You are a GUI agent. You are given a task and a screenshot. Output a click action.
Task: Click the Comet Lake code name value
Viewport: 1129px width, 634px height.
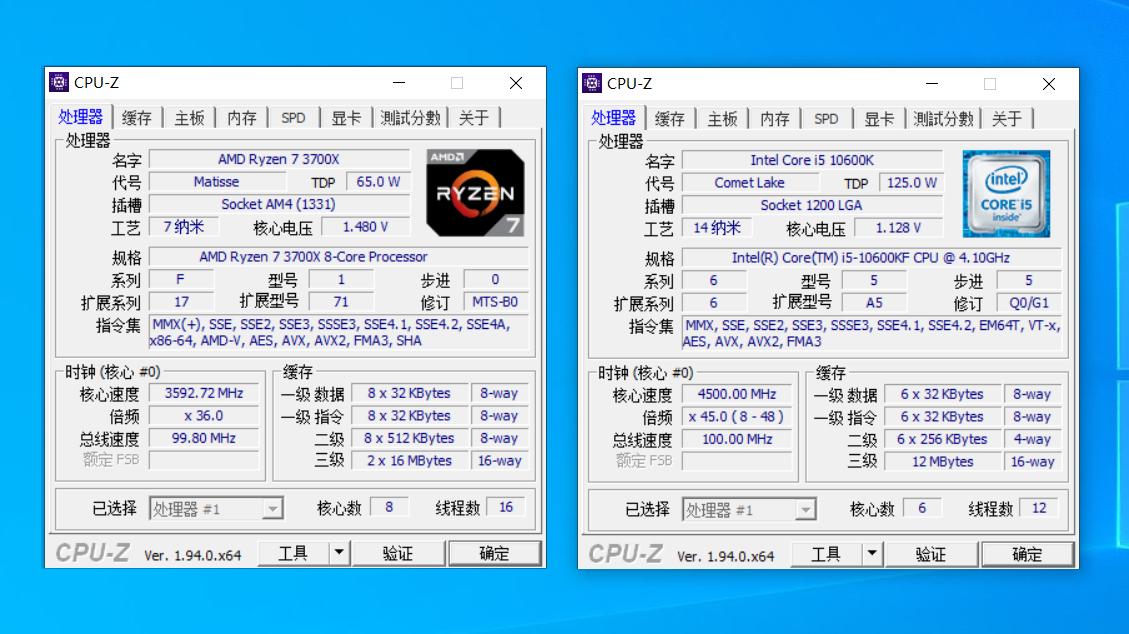[749, 183]
